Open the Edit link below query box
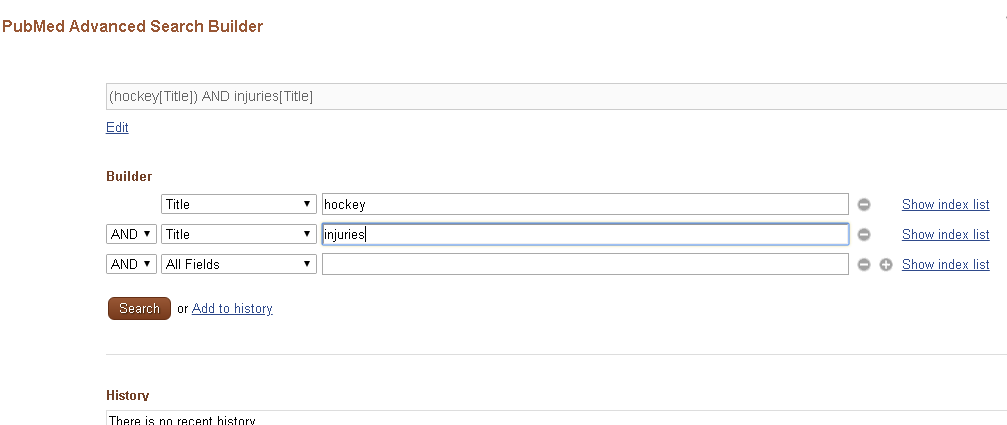 (117, 127)
